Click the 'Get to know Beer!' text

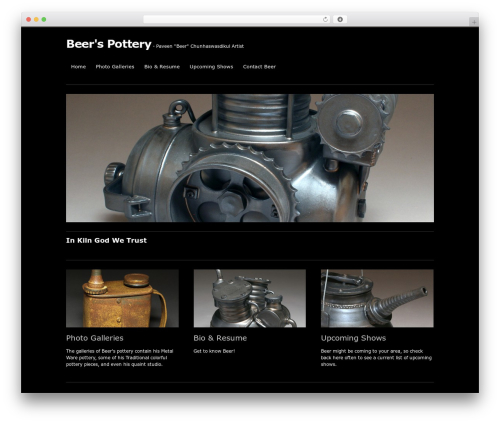(x=214, y=351)
